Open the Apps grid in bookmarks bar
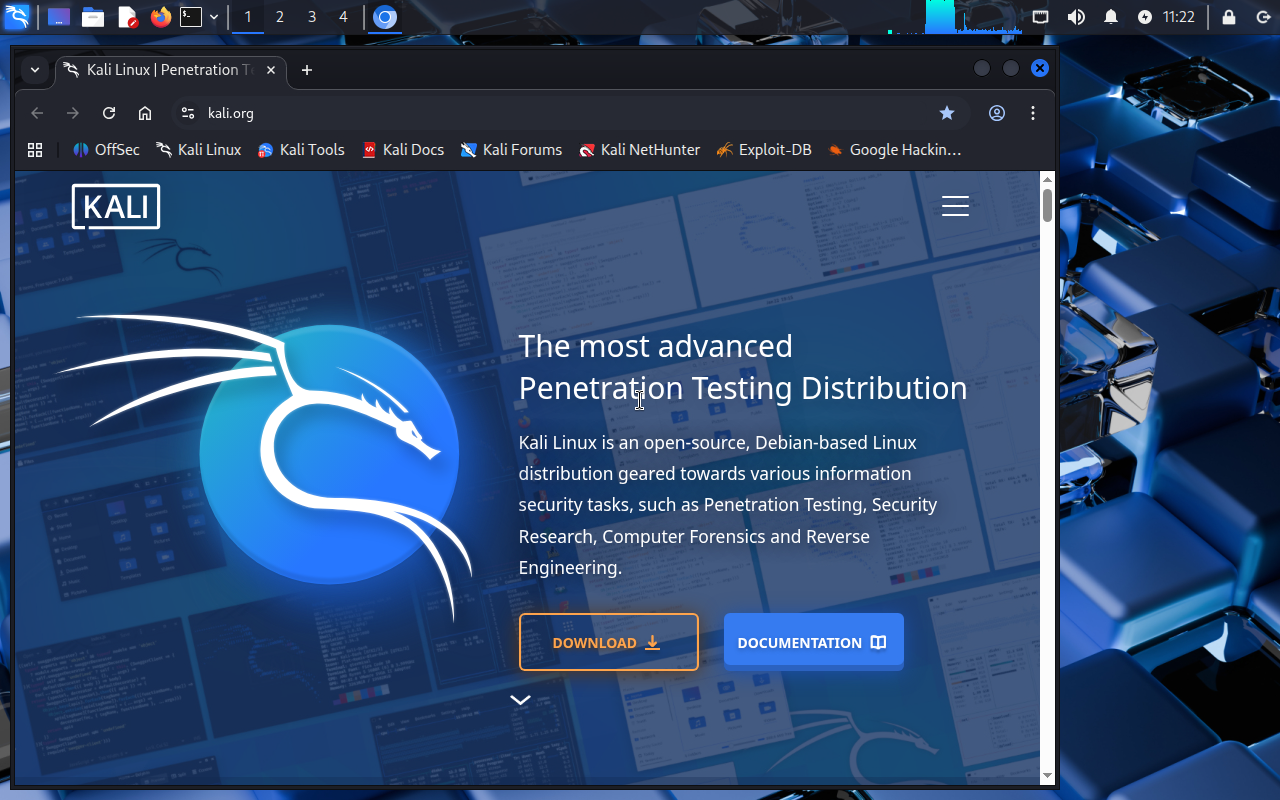1280x800 pixels. click(x=35, y=150)
